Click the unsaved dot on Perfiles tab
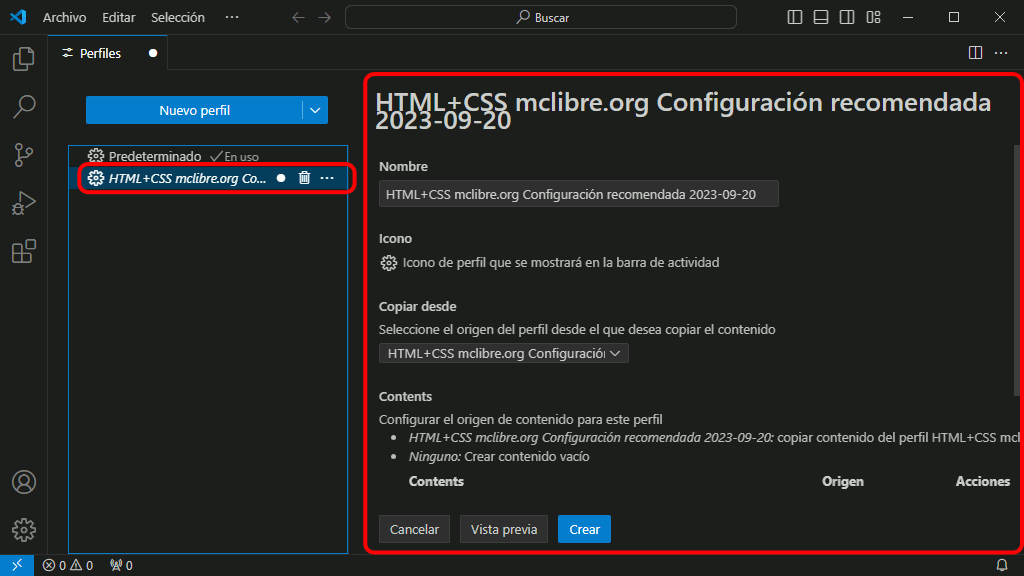The image size is (1024, 576). (153, 53)
